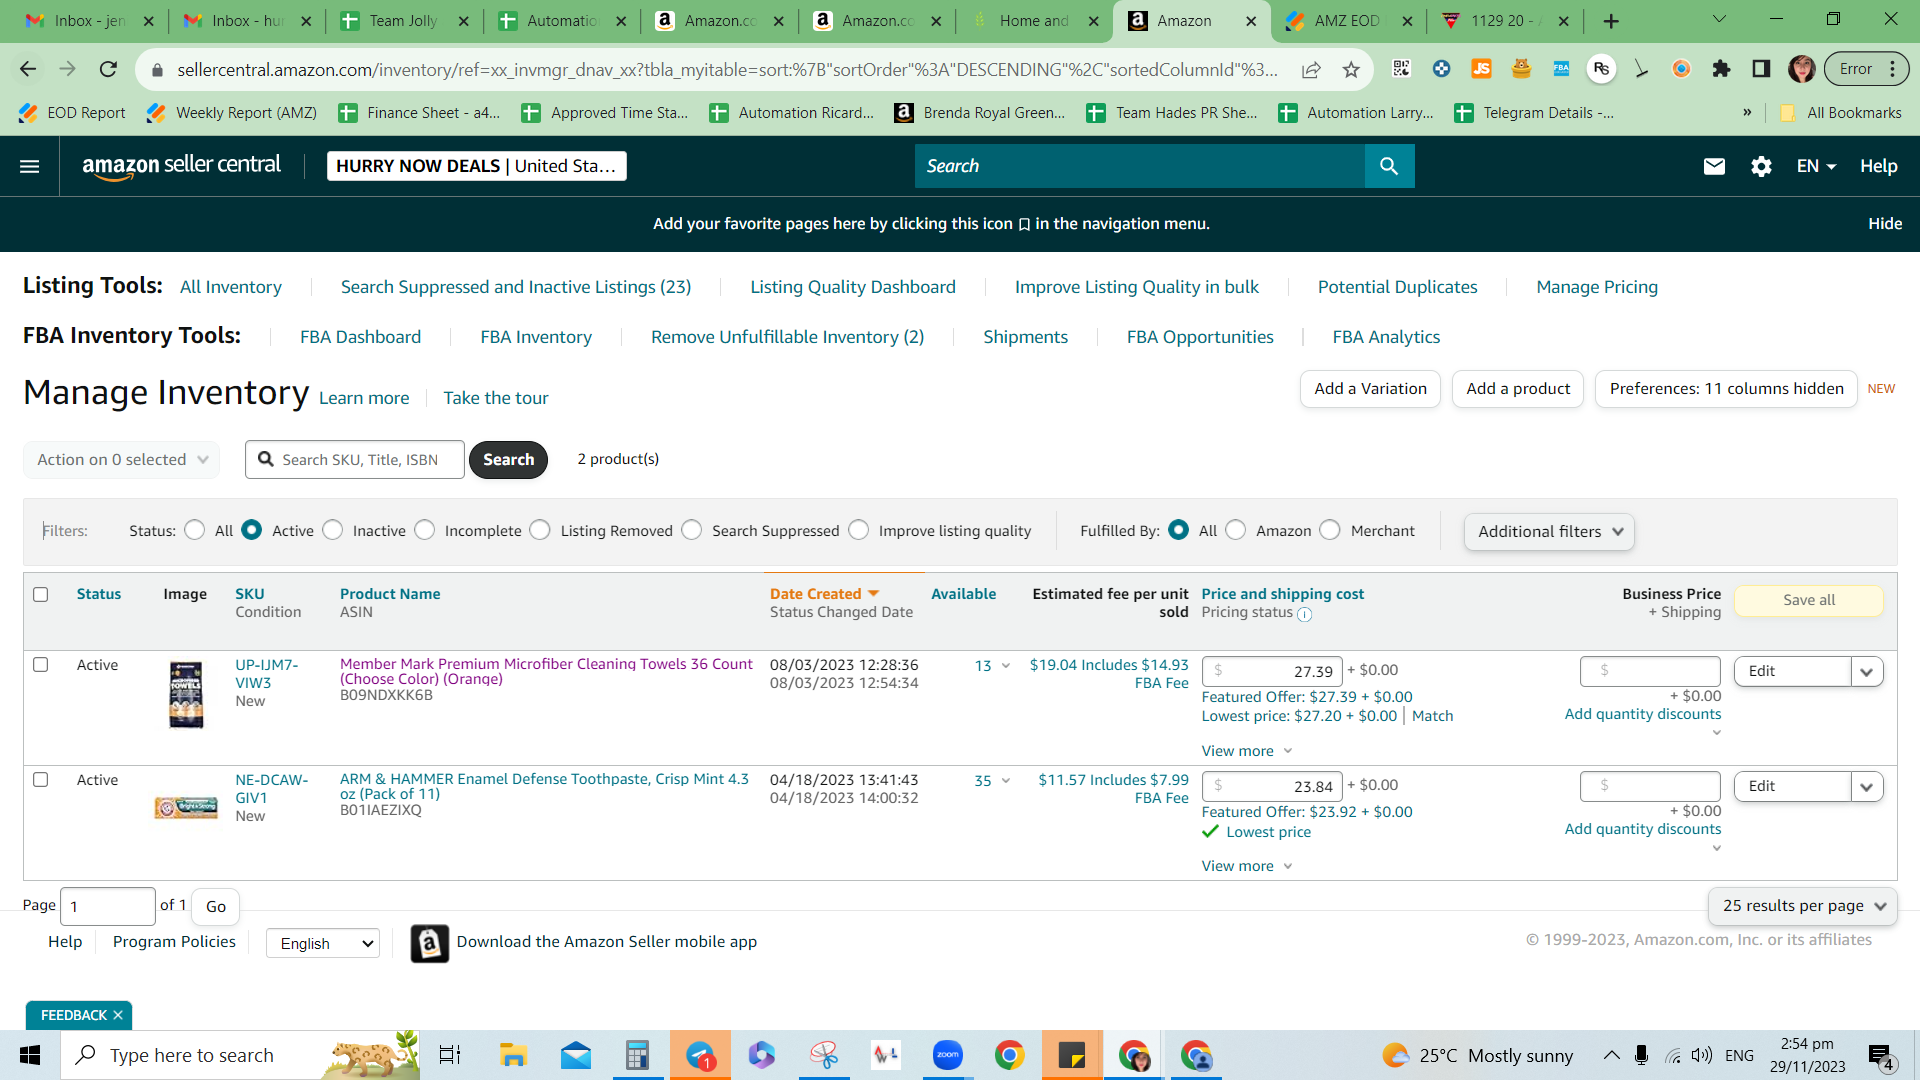The width and height of the screenshot is (1920, 1080).
Task: Select the Inactive status radio button
Action: coord(333,530)
